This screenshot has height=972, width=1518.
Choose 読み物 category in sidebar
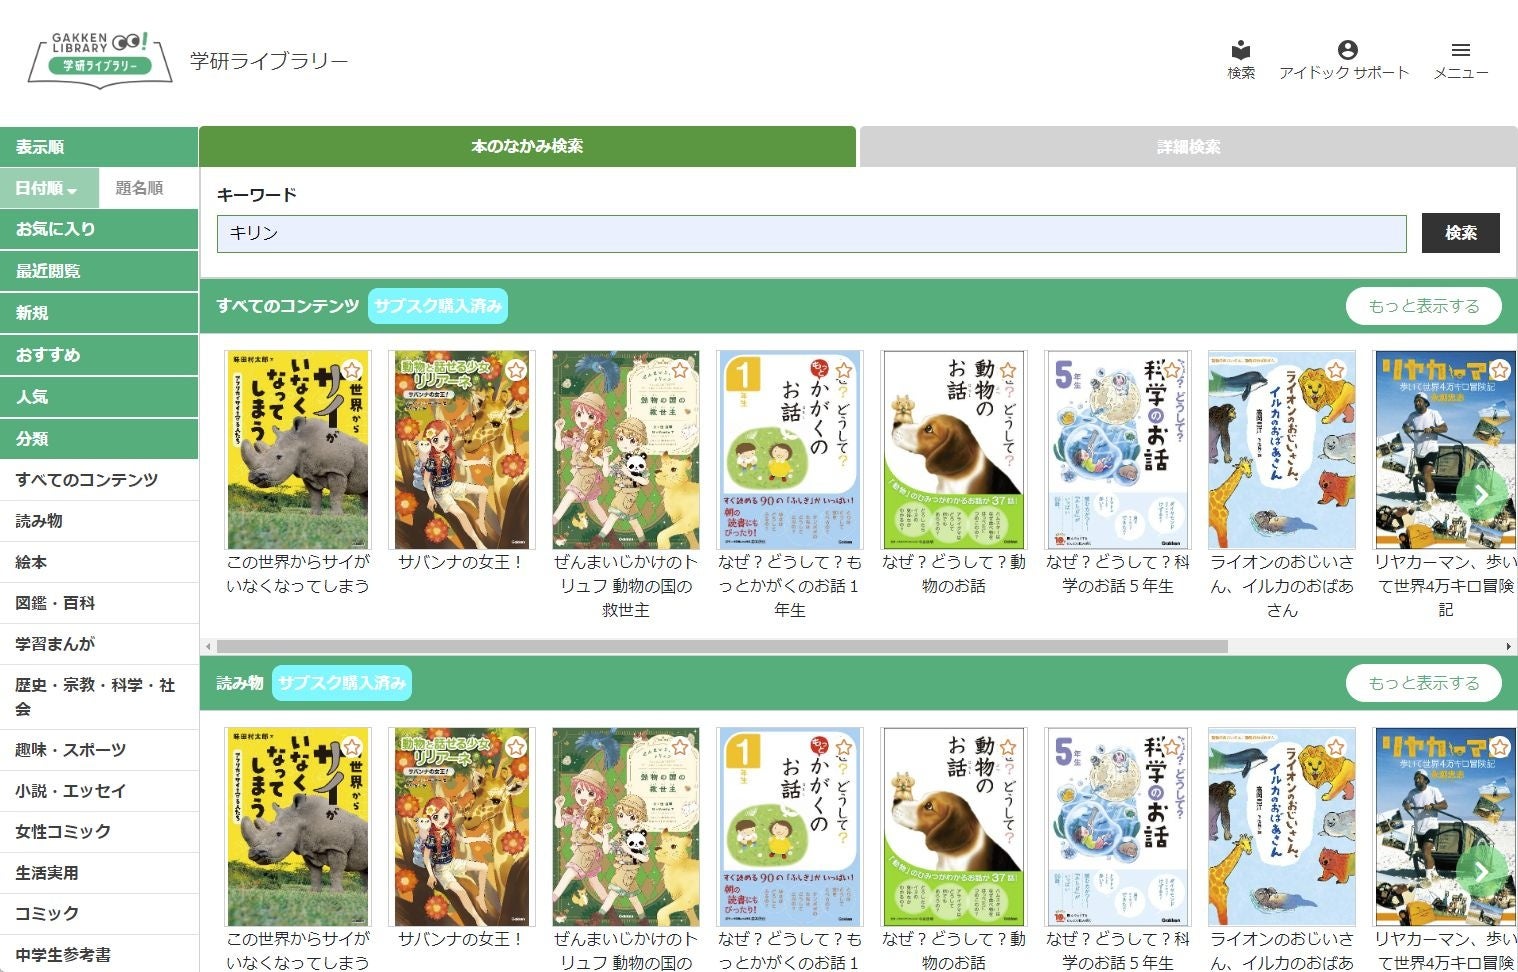(99, 521)
